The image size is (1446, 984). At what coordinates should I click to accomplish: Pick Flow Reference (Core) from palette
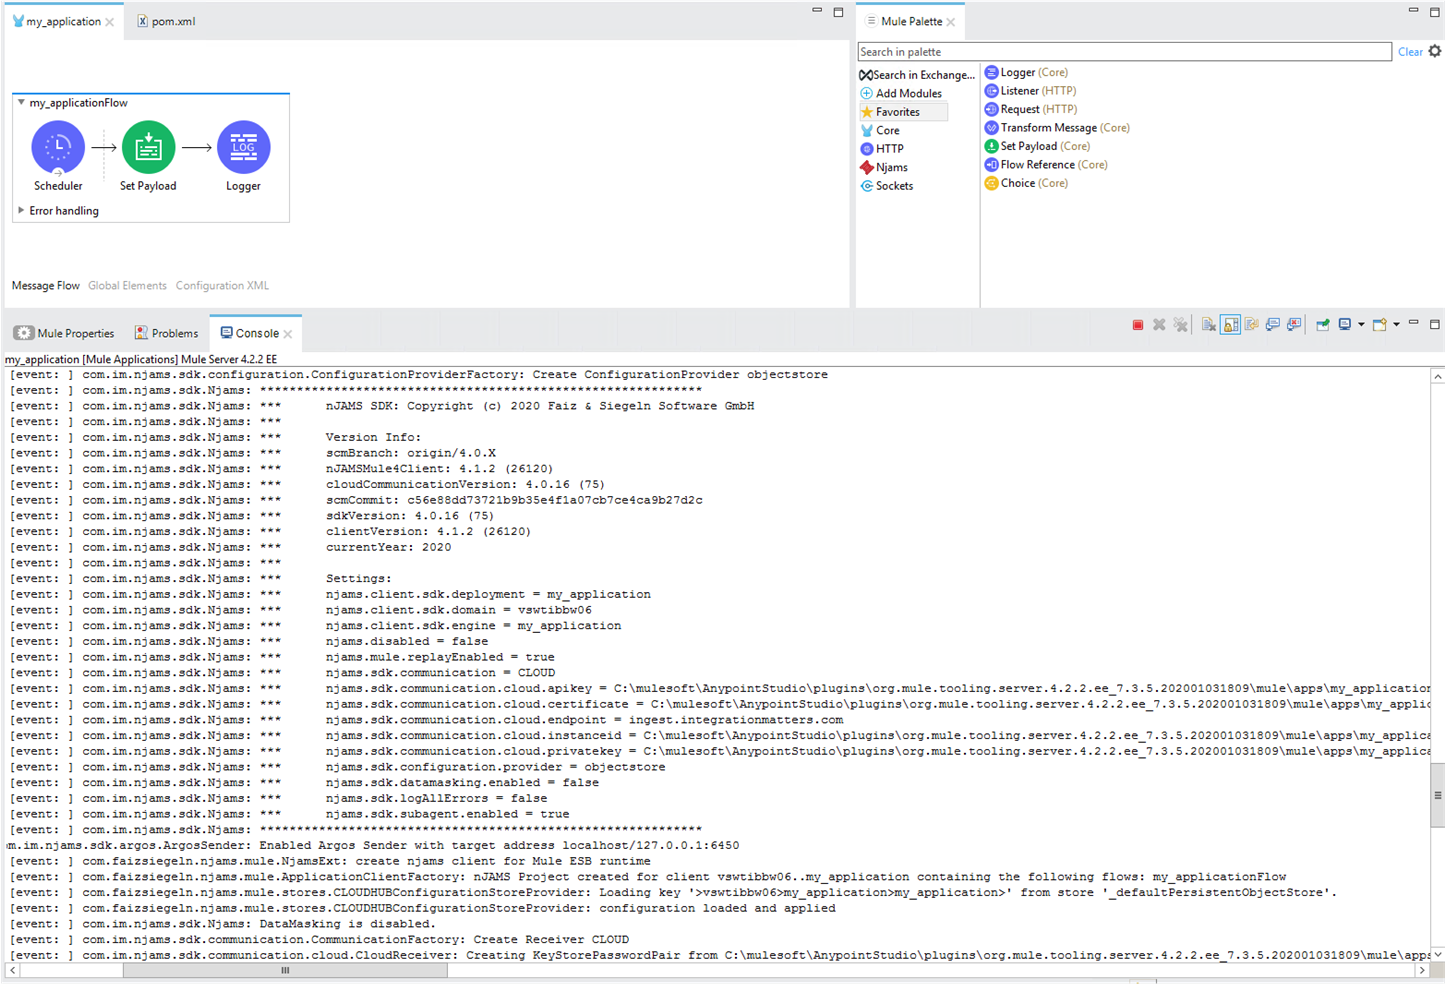coord(1046,165)
